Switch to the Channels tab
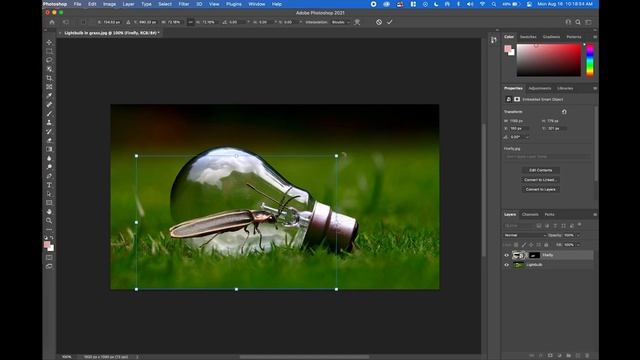The width and height of the screenshot is (640, 360). click(530, 214)
